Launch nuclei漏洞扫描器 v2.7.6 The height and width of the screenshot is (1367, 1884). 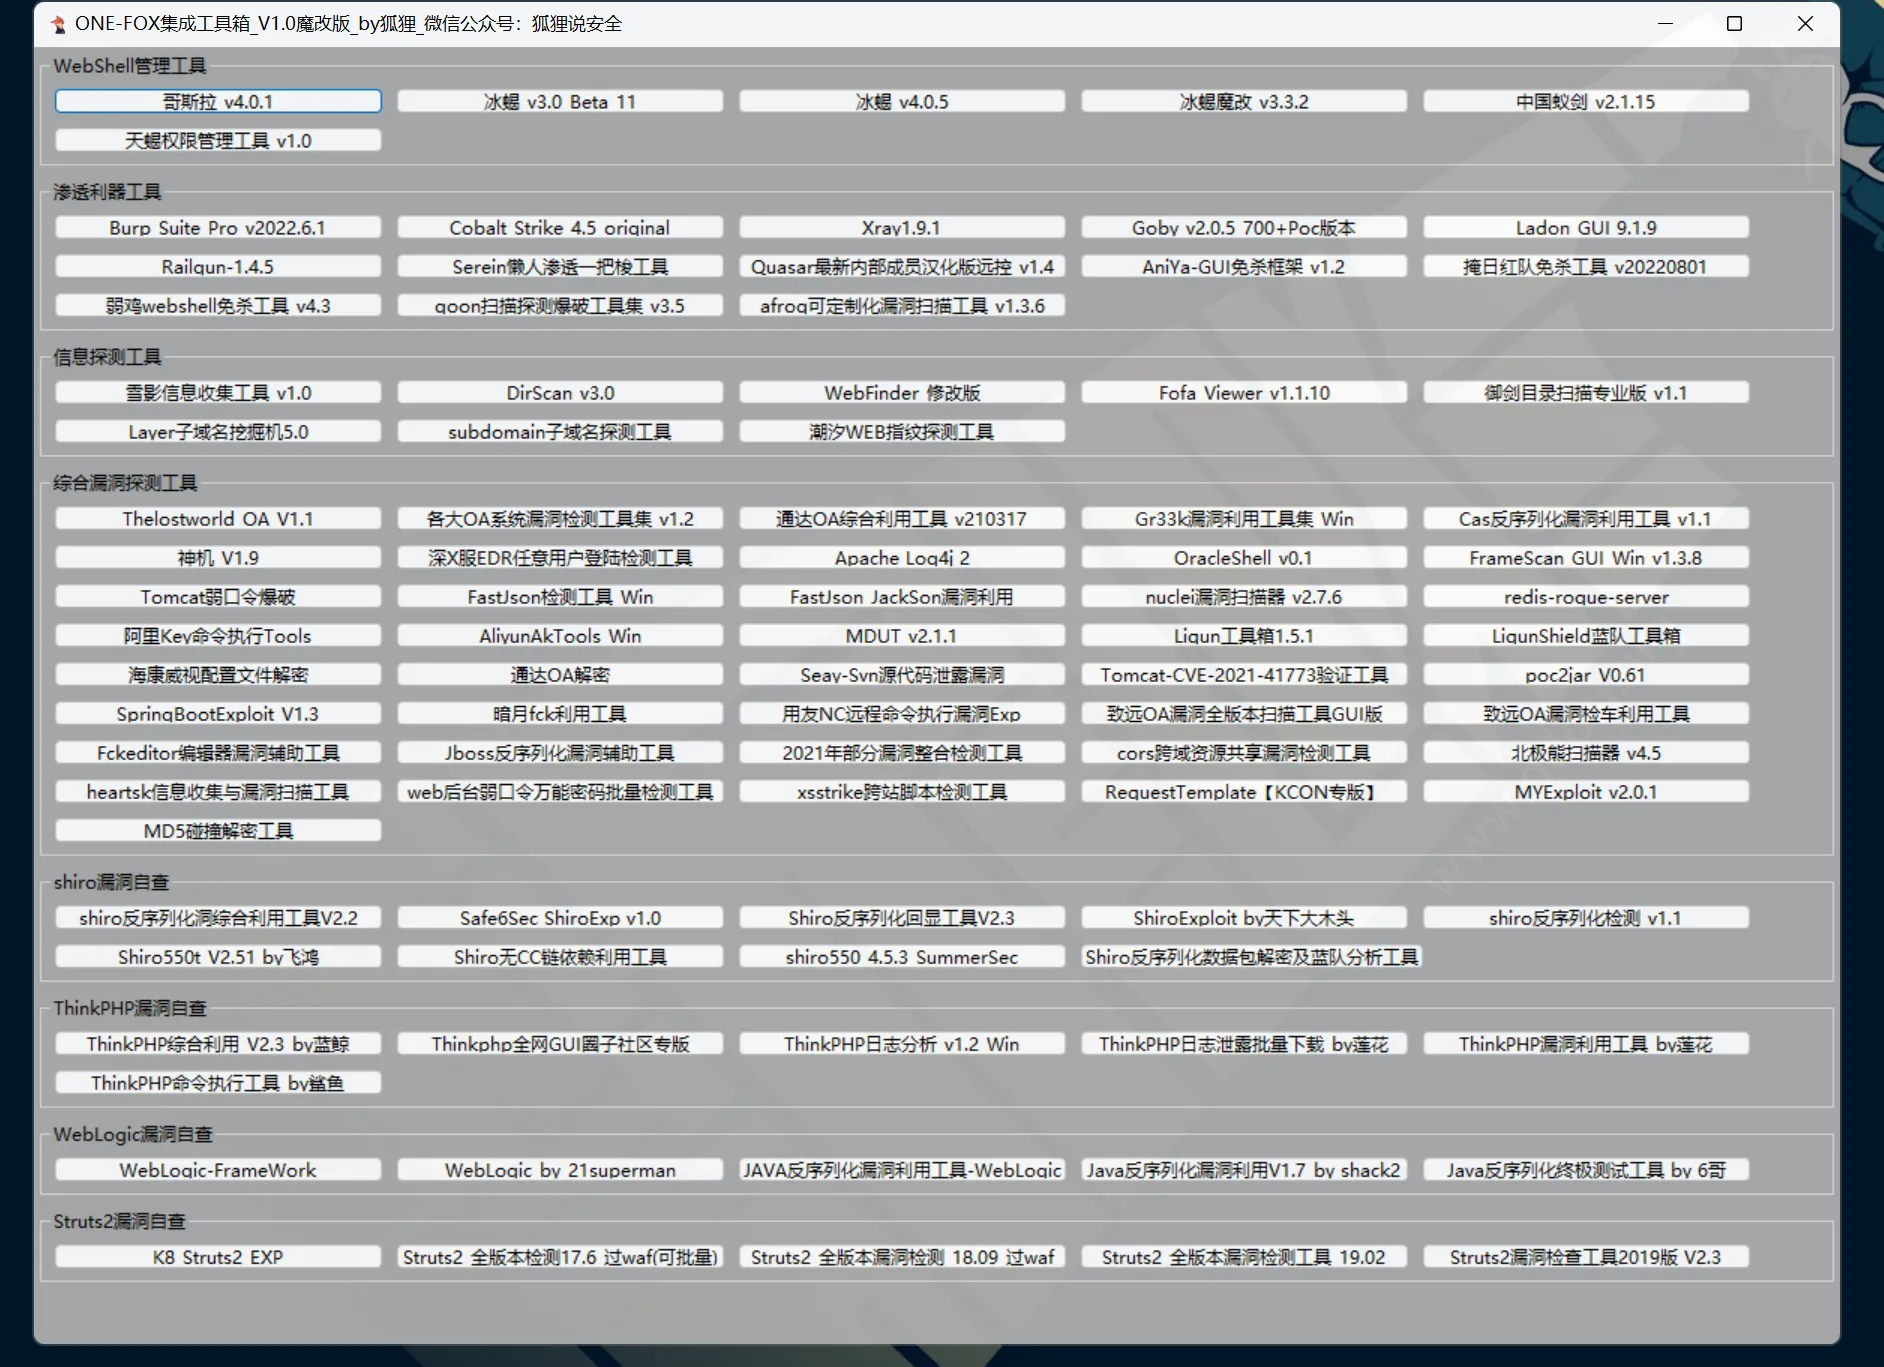tap(1244, 597)
